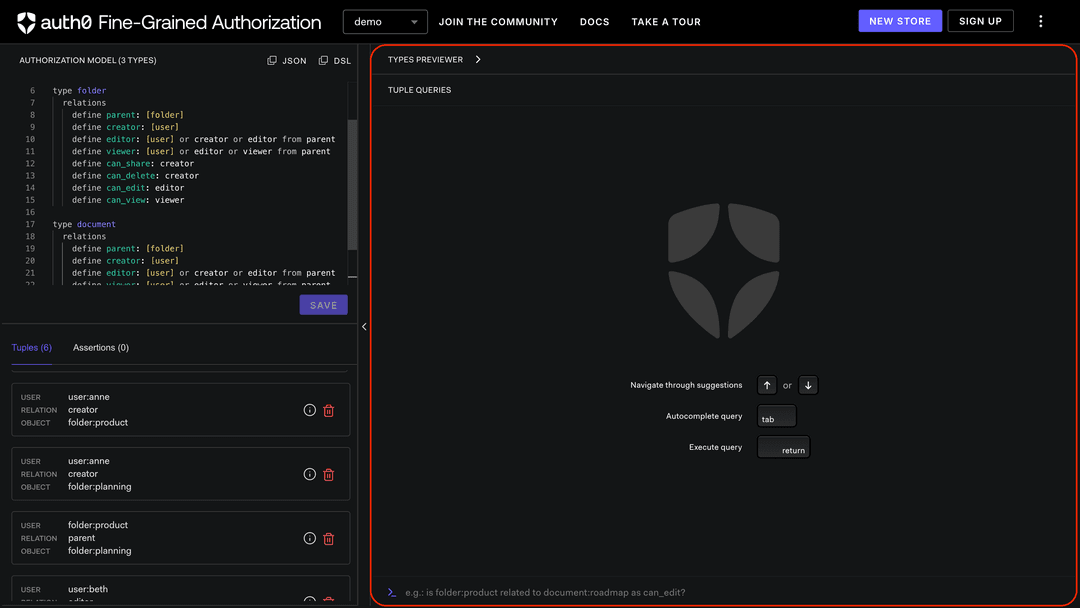
Task: Open the Docs link in the header
Action: (x=594, y=22)
